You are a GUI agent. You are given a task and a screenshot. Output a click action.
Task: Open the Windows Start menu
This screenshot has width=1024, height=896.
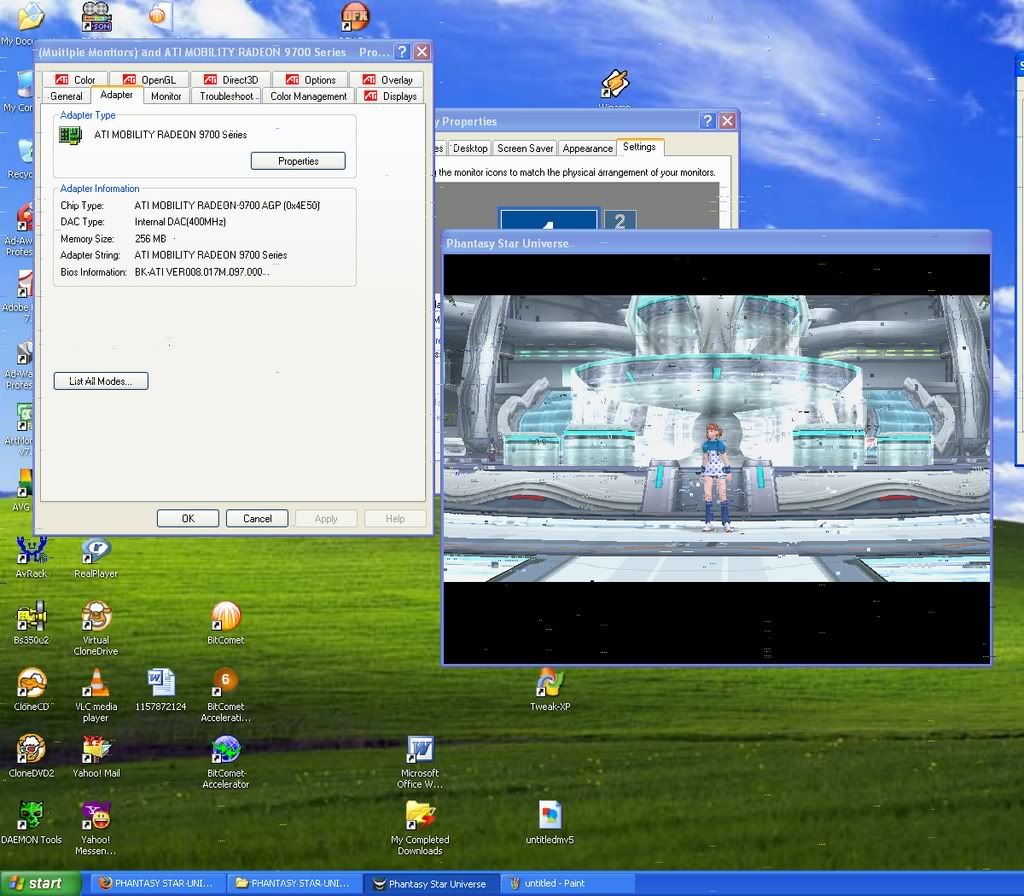[x=40, y=884]
